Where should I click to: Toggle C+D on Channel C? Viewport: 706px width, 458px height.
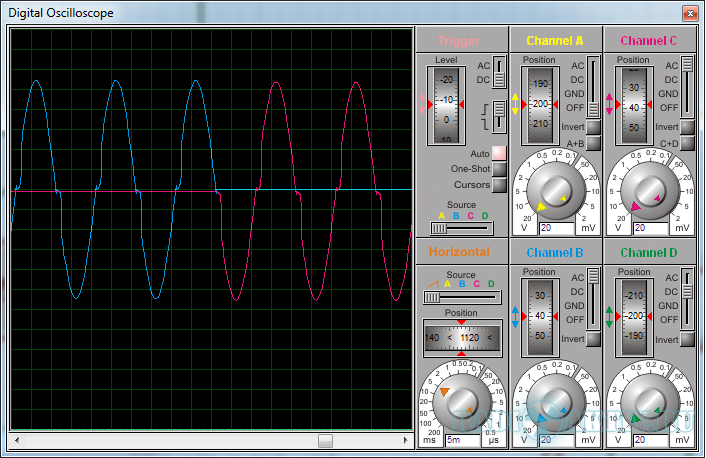(x=687, y=144)
